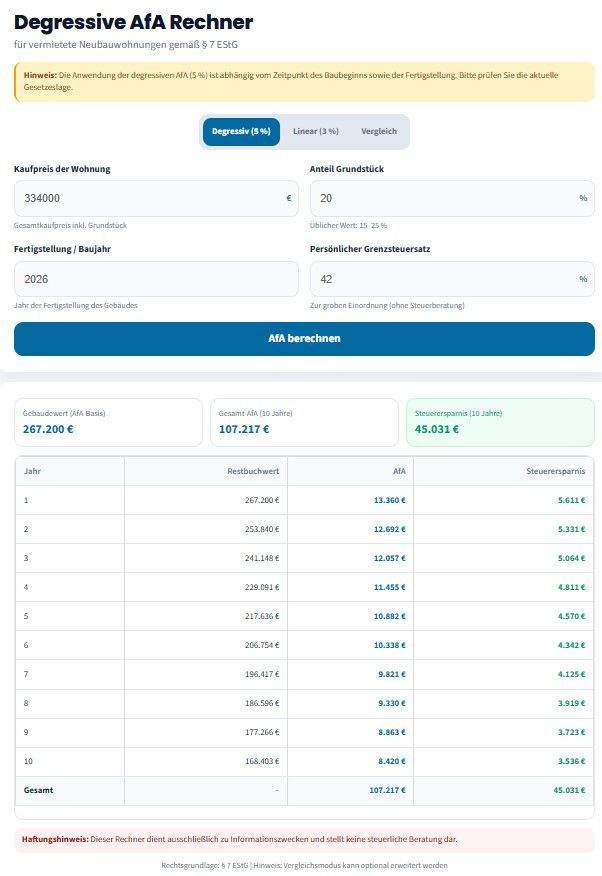
Task: Click the Fertigstellung / Baujahr year field
Action: pyautogui.click(x=155, y=279)
